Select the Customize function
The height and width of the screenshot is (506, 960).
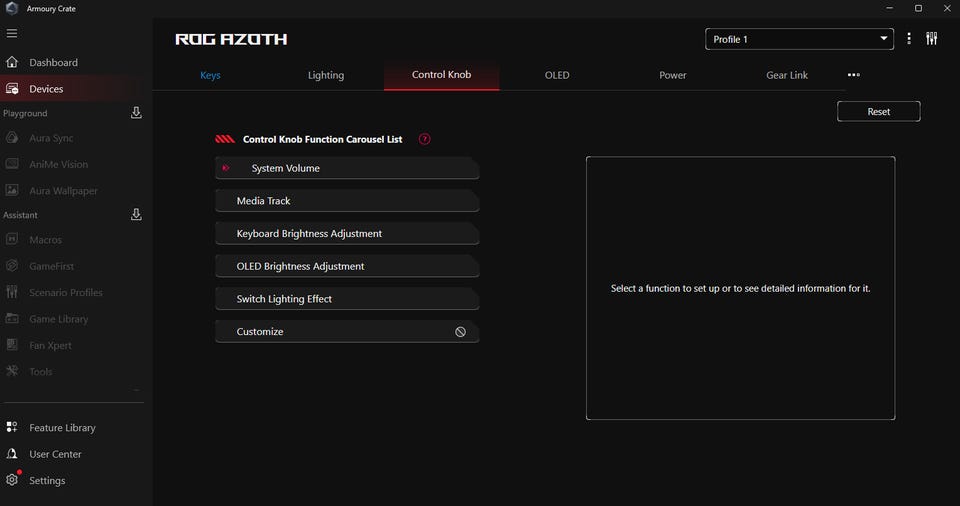click(347, 331)
